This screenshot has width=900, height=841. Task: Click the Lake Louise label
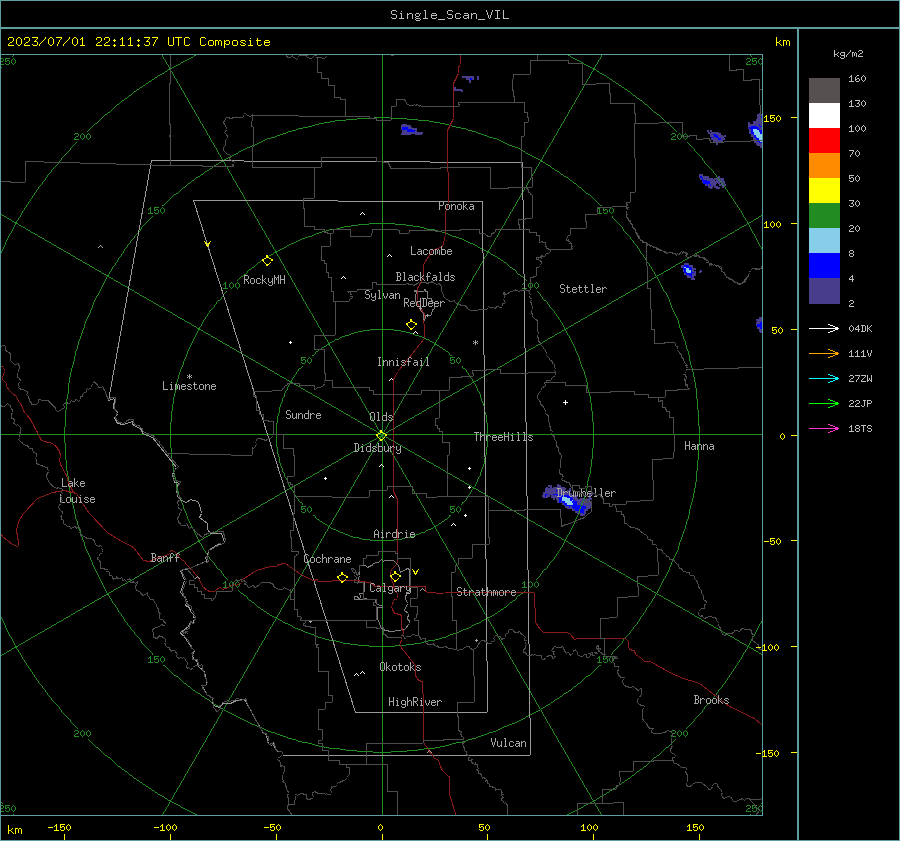(x=77, y=491)
